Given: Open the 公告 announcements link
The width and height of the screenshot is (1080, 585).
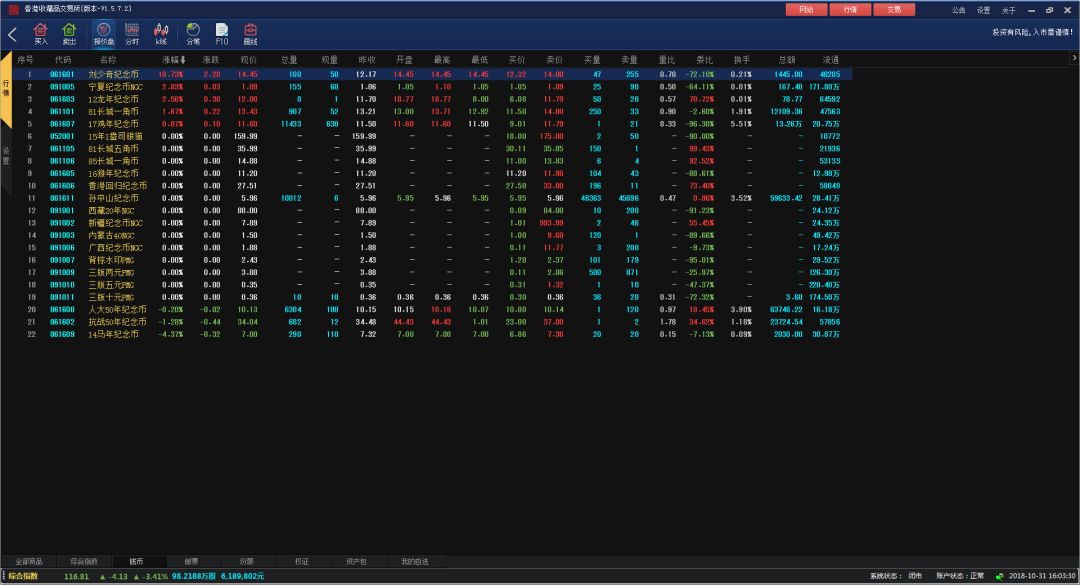Looking at the screenshot, I should point(959,10).
